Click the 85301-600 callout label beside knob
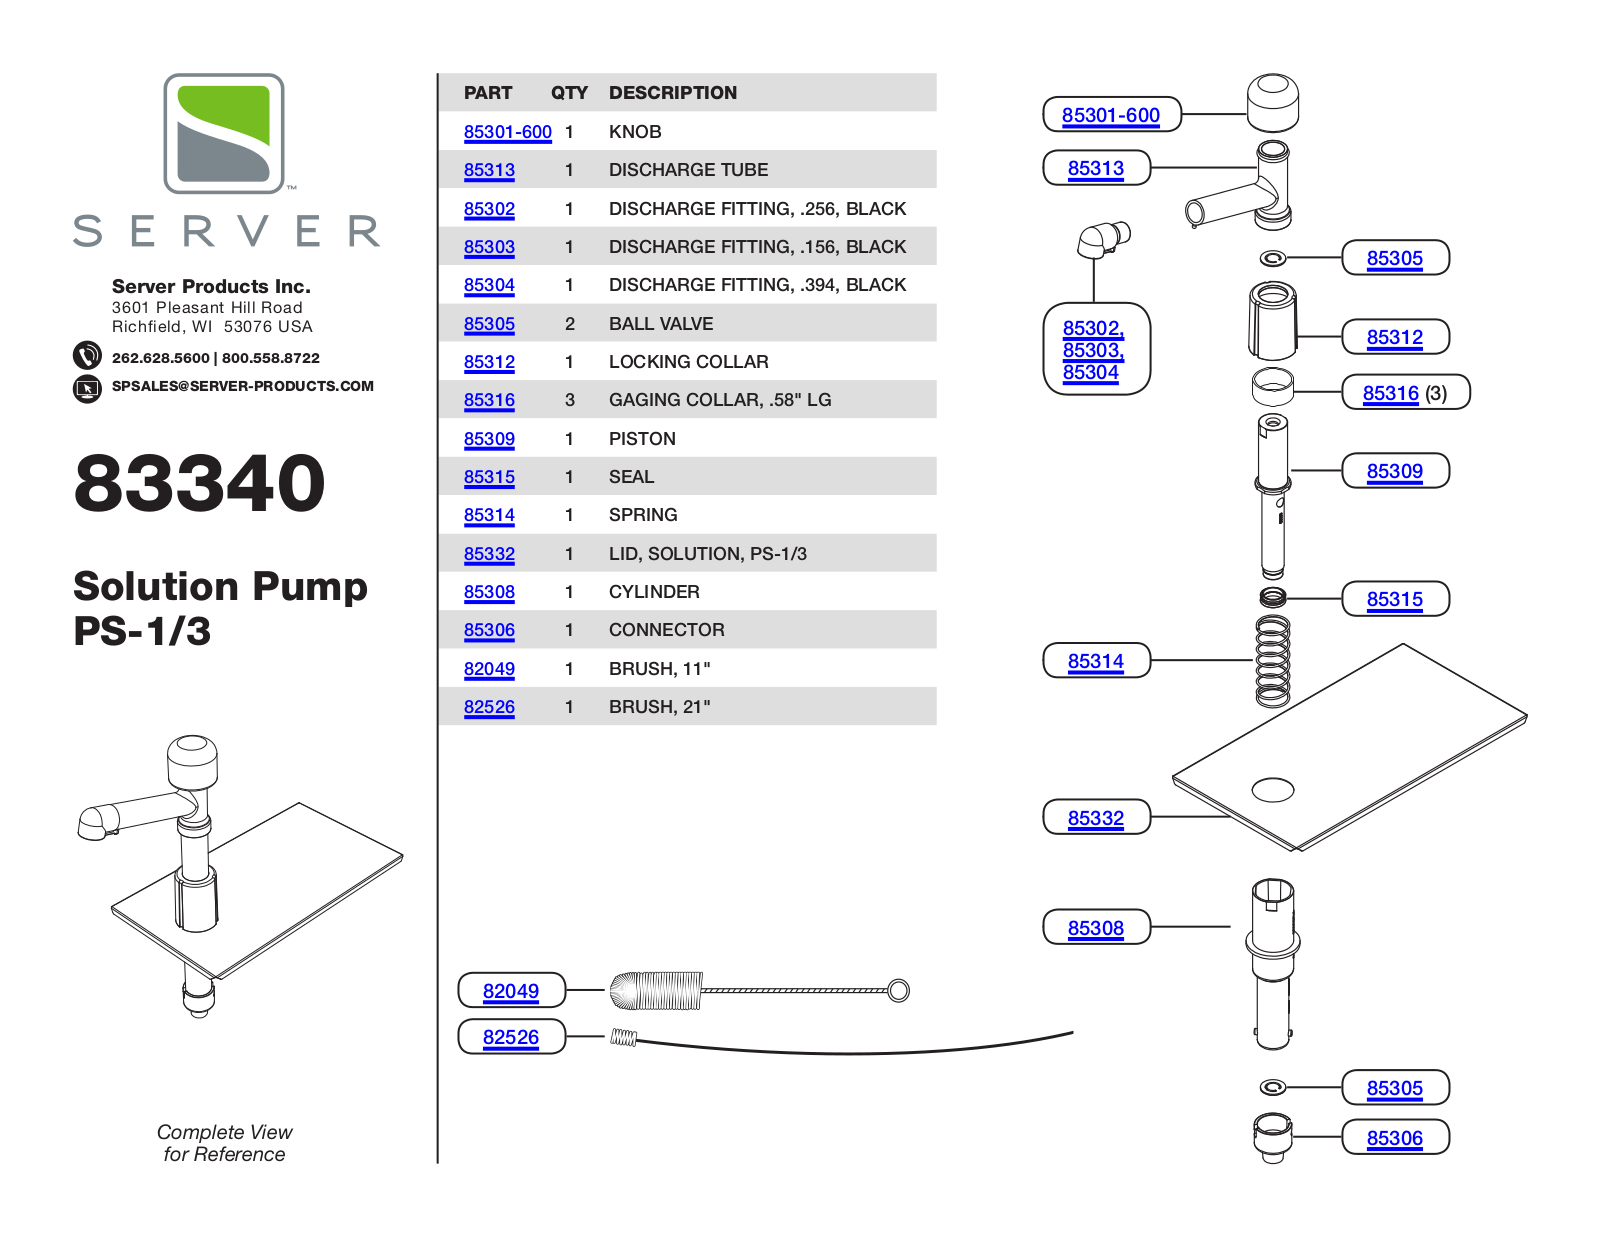 pyautogui.click(x=1111, y=115)
